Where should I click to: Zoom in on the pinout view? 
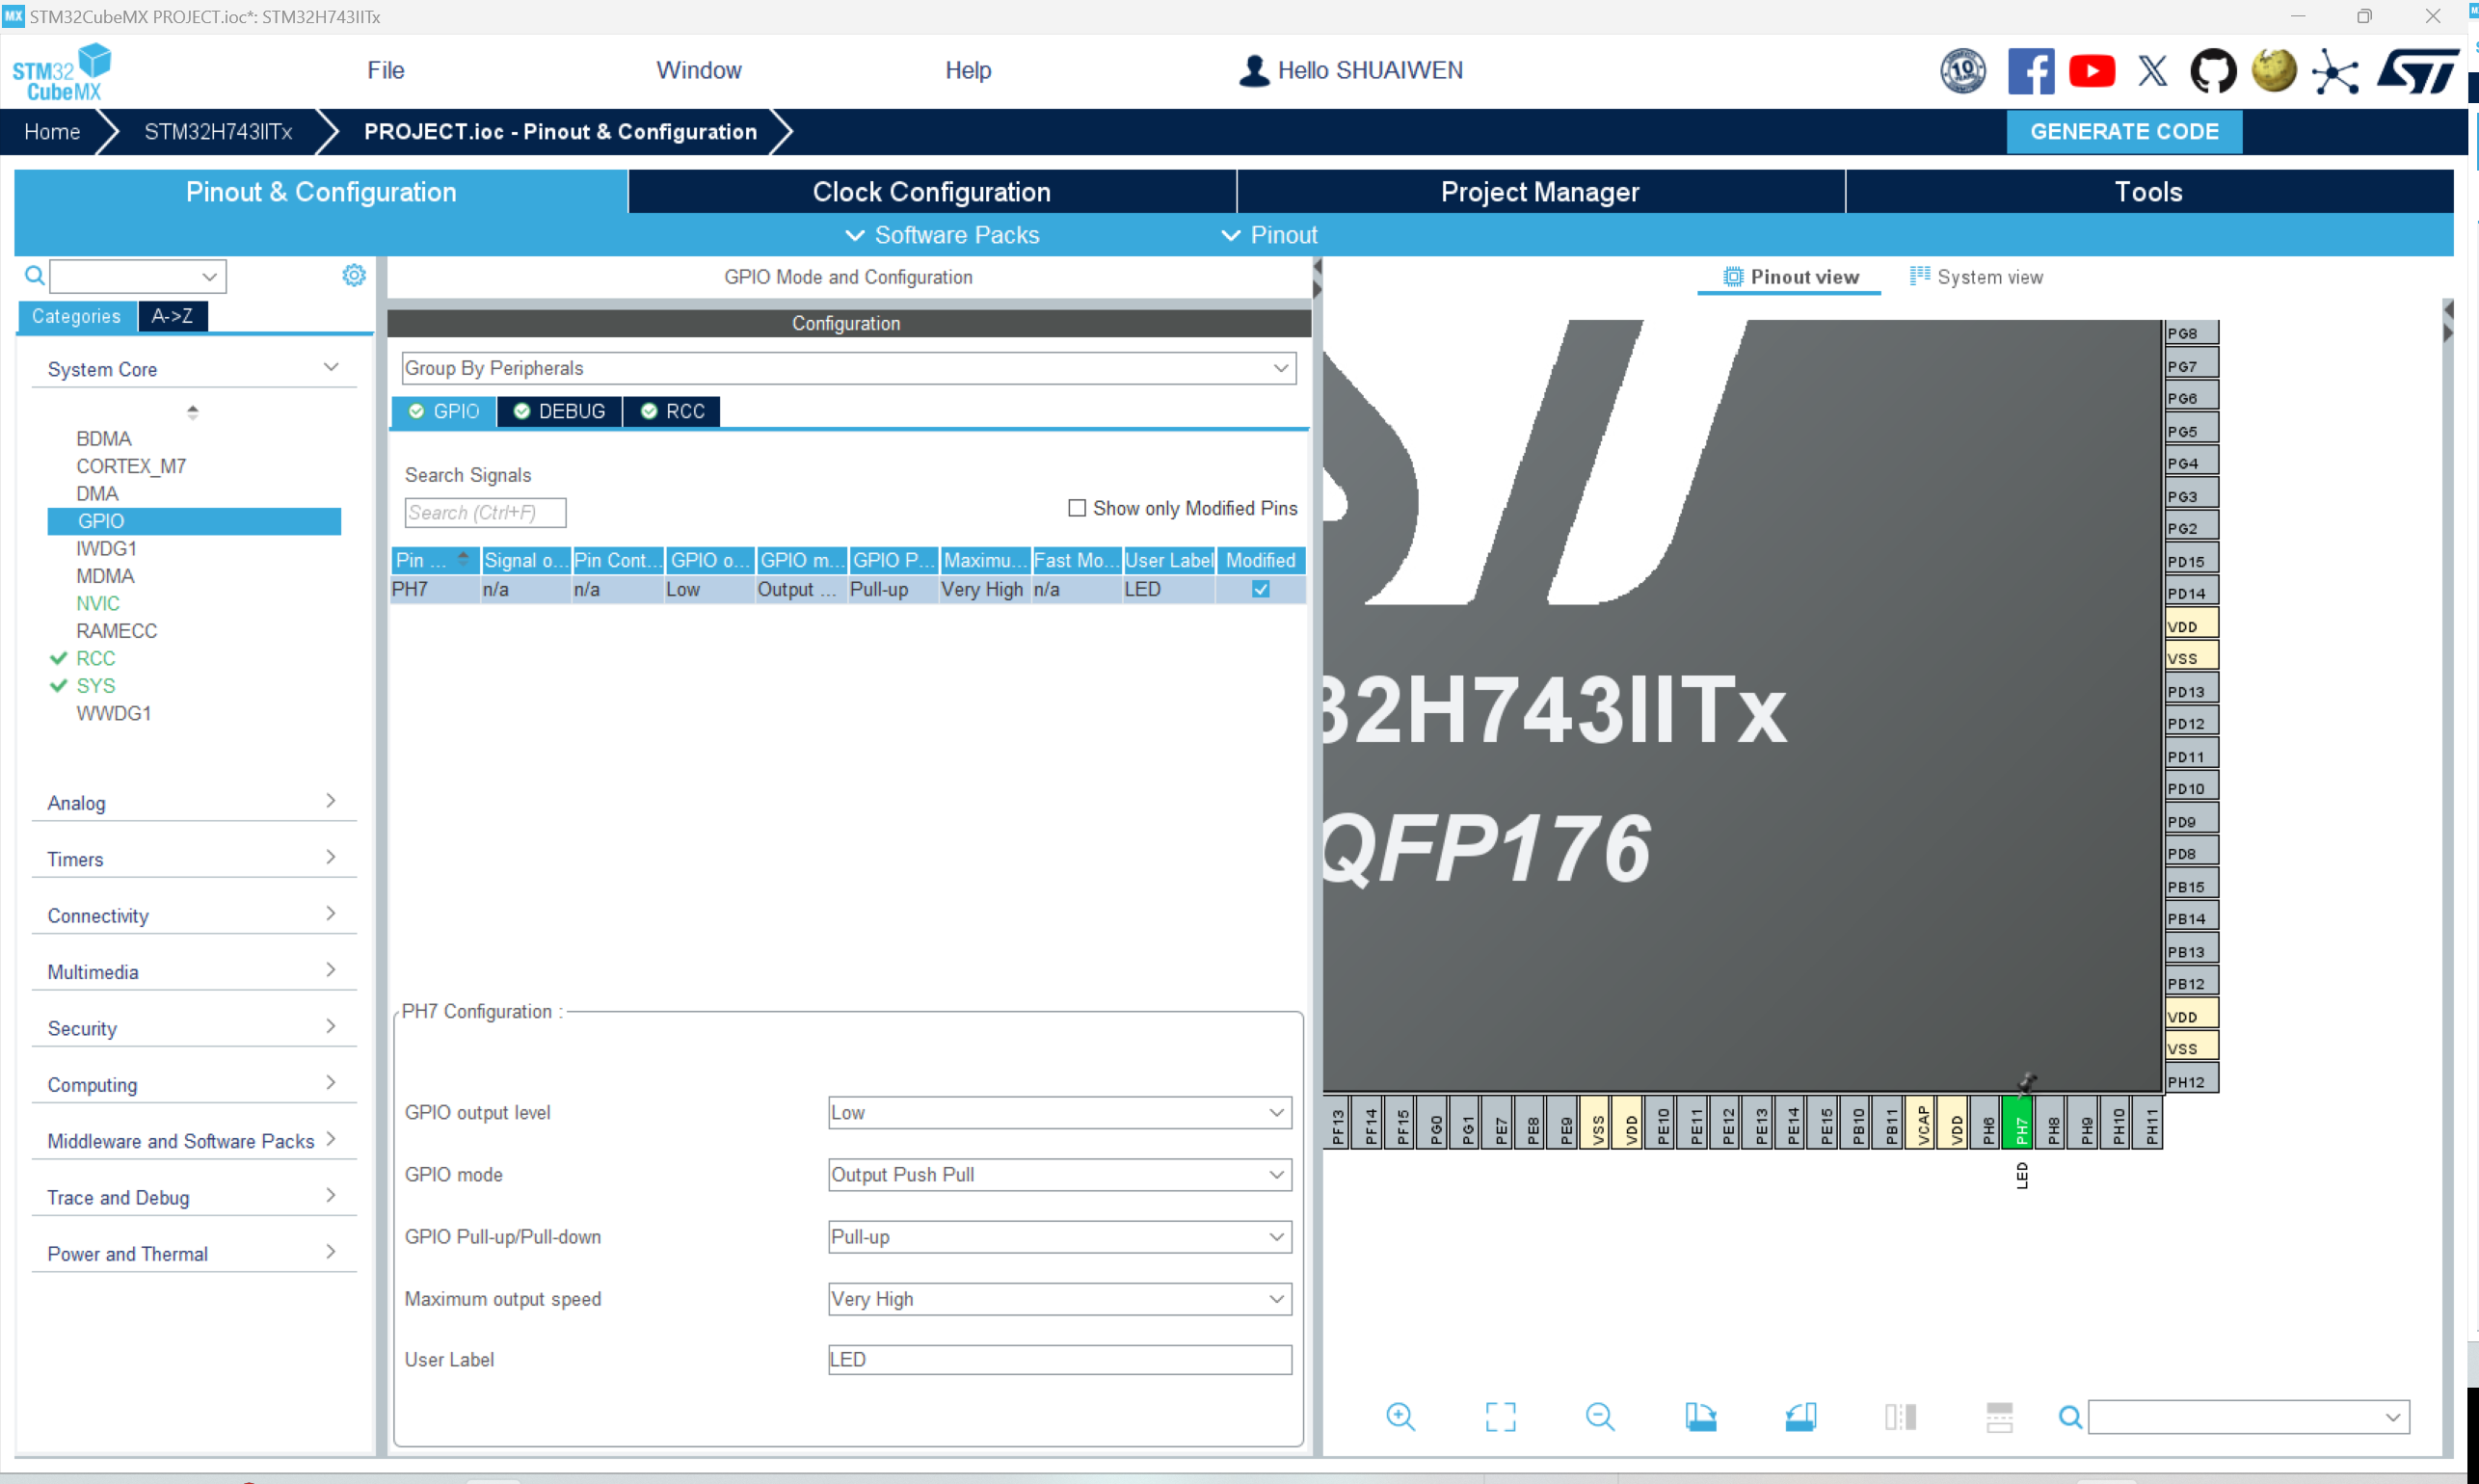[1400, 1416]
